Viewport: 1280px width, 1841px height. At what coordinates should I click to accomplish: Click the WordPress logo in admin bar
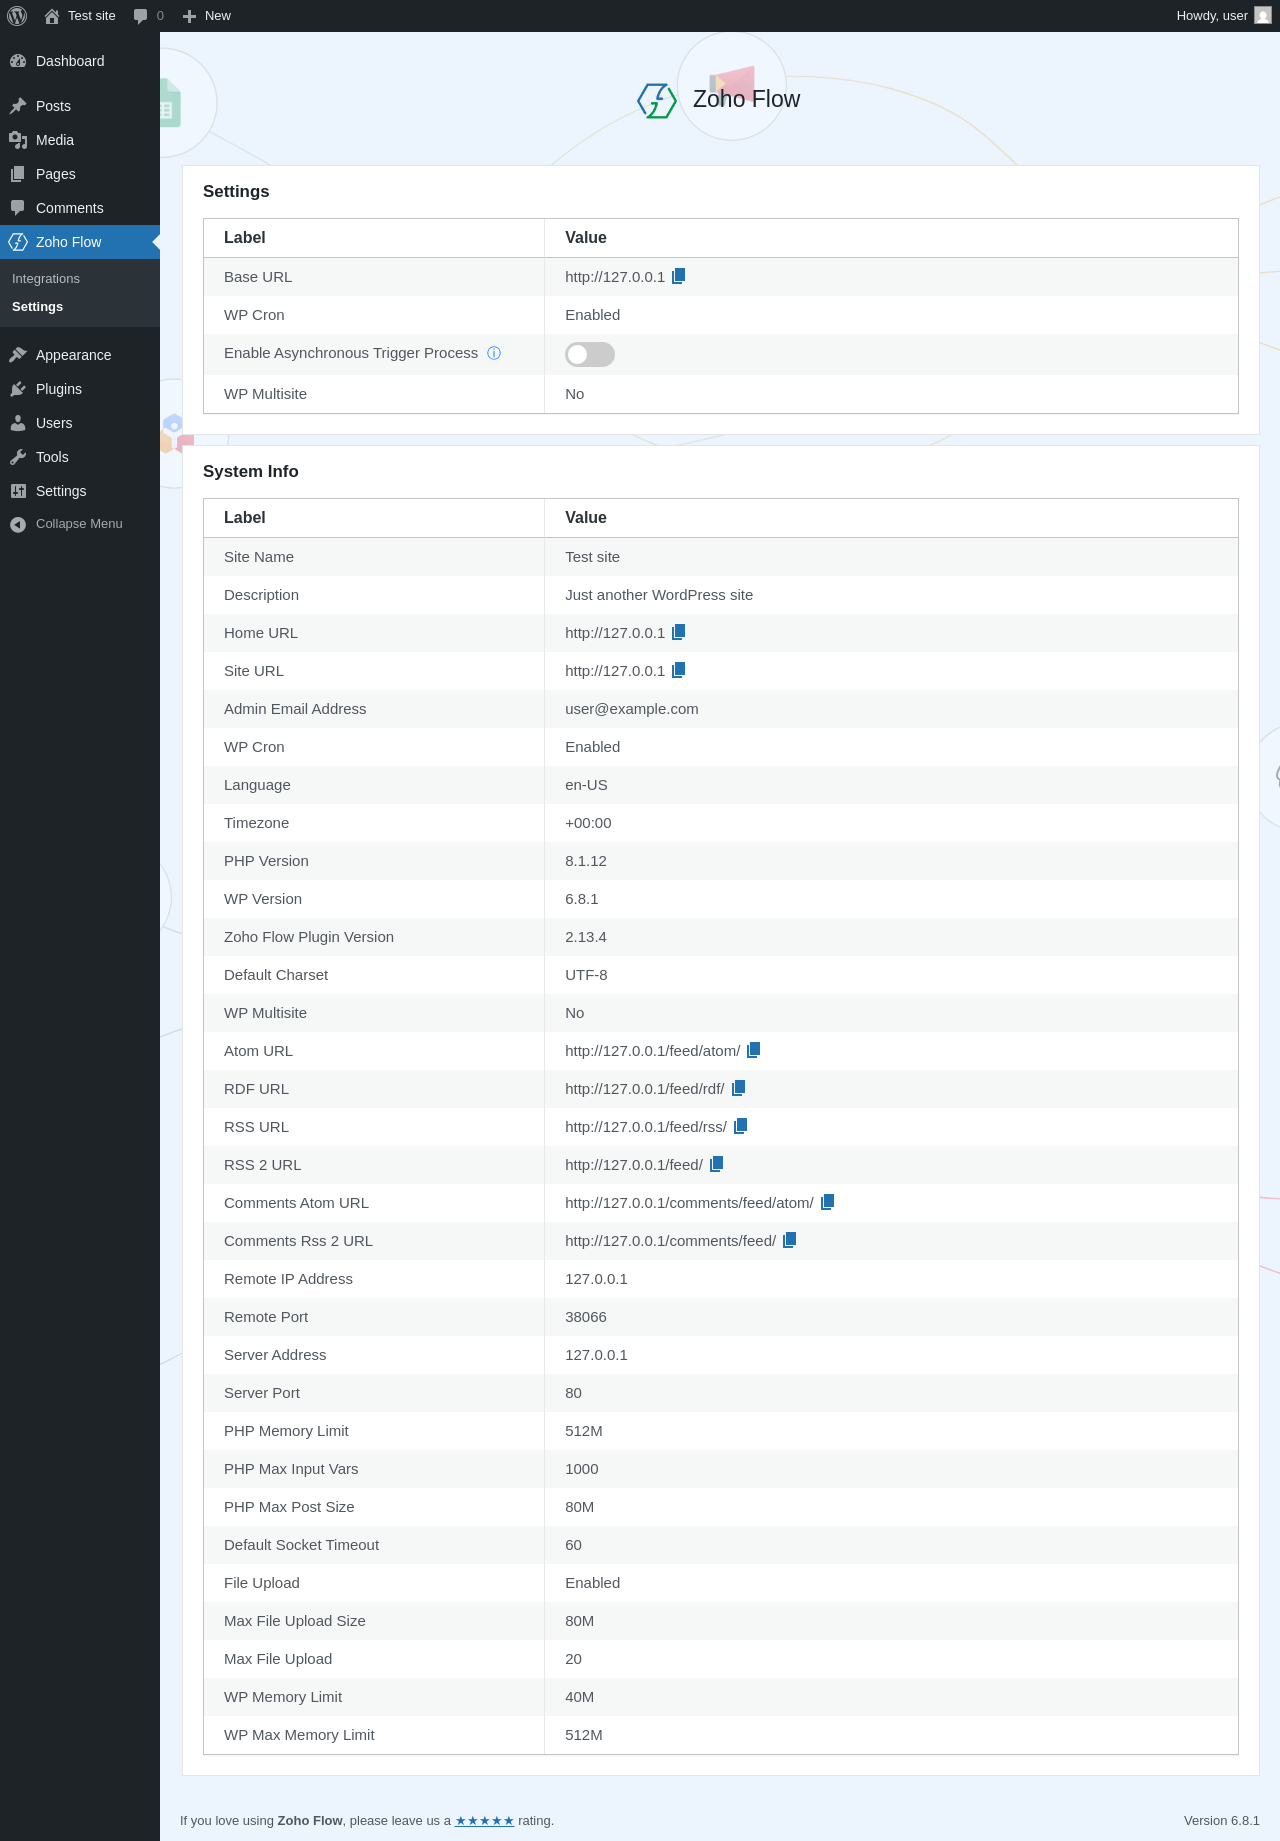17,16
